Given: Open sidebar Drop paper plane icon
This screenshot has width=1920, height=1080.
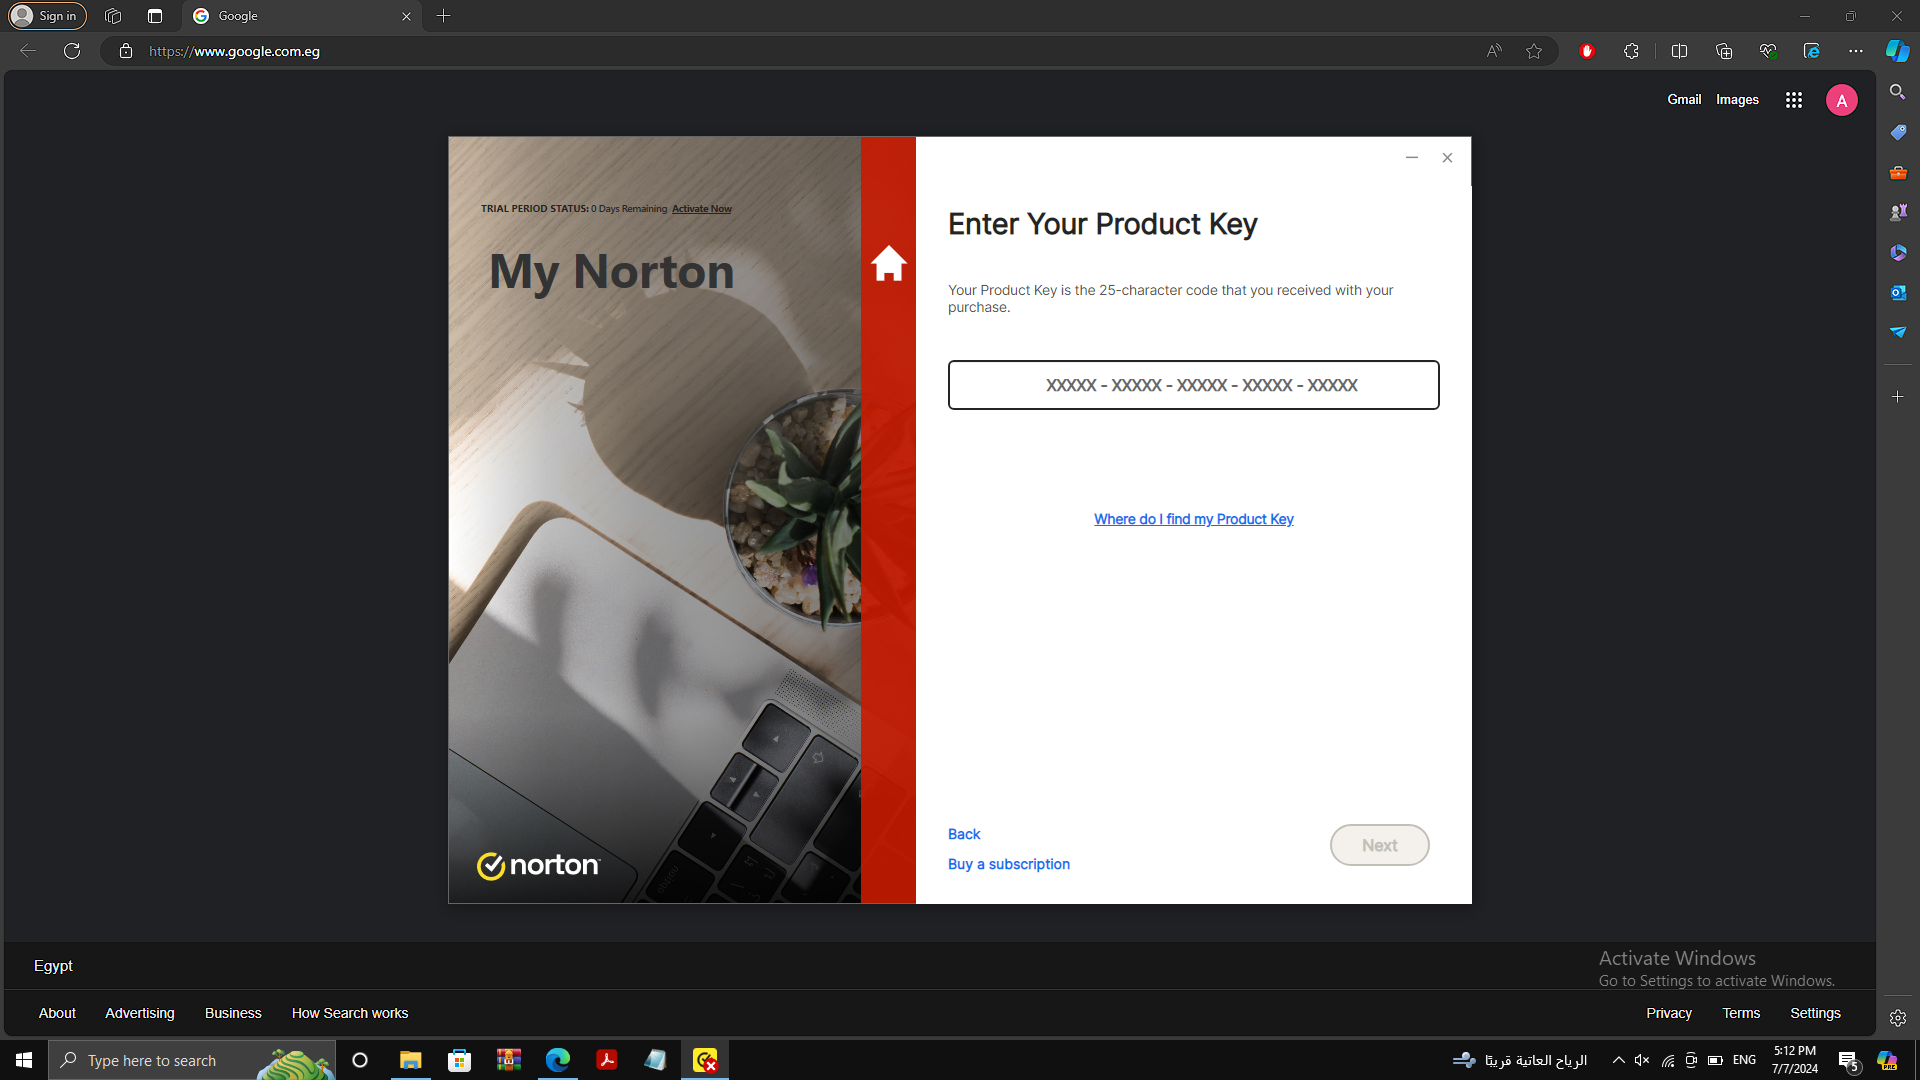Looking at the screenshot, I should point(1898,332).
